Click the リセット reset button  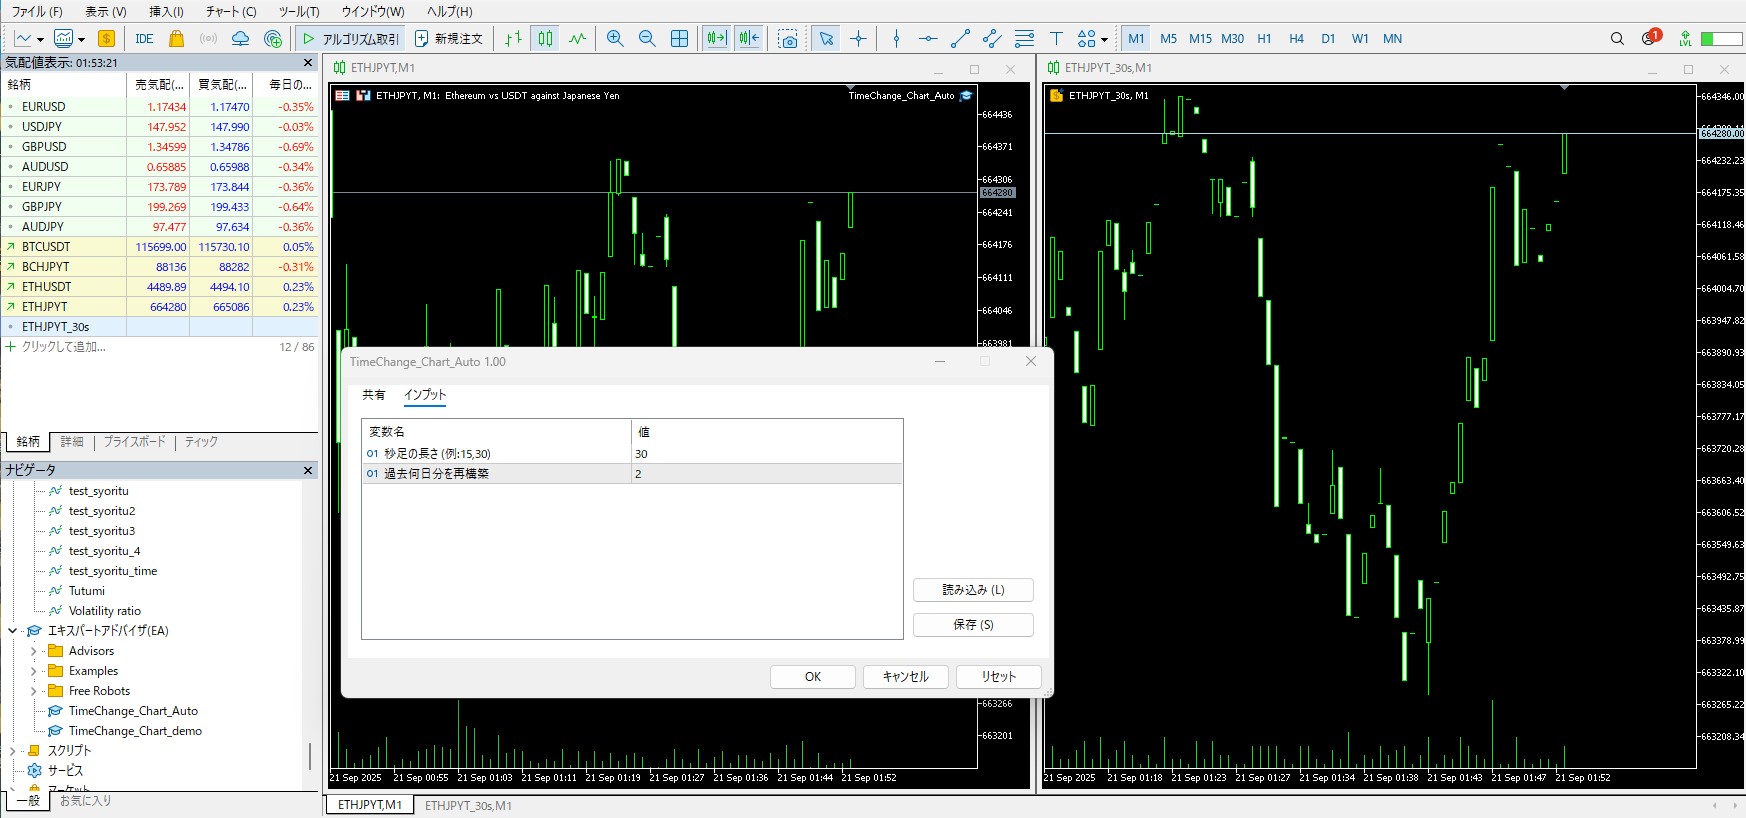(998, 677)
